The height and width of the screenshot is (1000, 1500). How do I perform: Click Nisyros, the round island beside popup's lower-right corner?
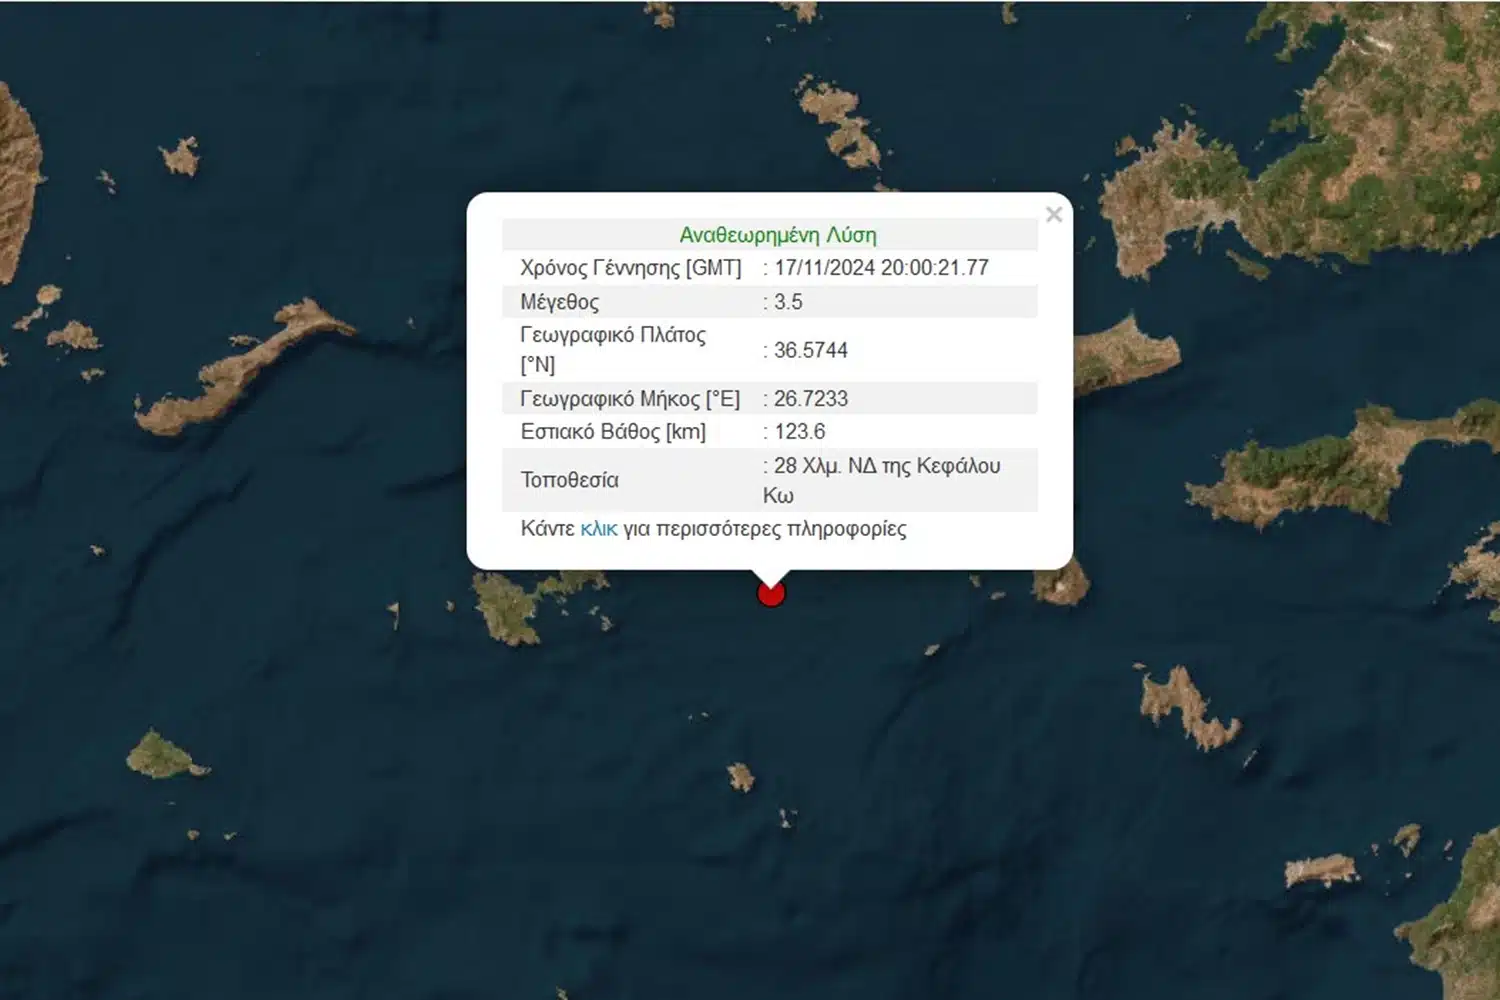(1060, 583)
